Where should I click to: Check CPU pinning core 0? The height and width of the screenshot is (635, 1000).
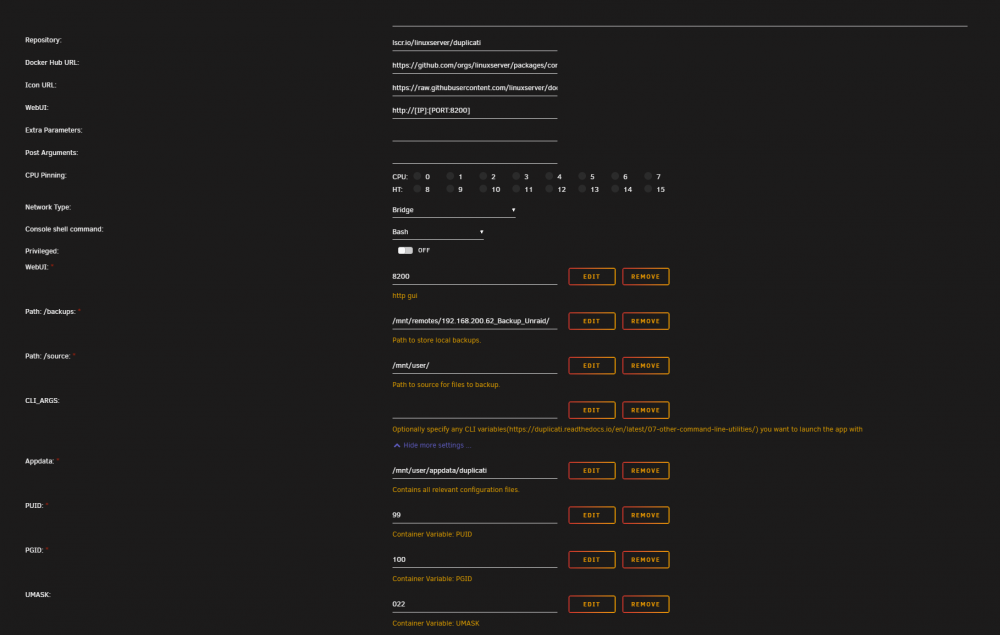tap(417, 177)
